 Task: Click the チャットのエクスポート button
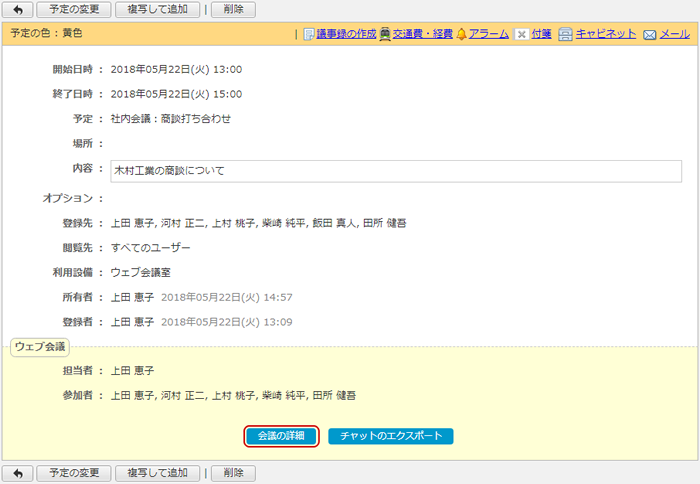coord(391,436)
